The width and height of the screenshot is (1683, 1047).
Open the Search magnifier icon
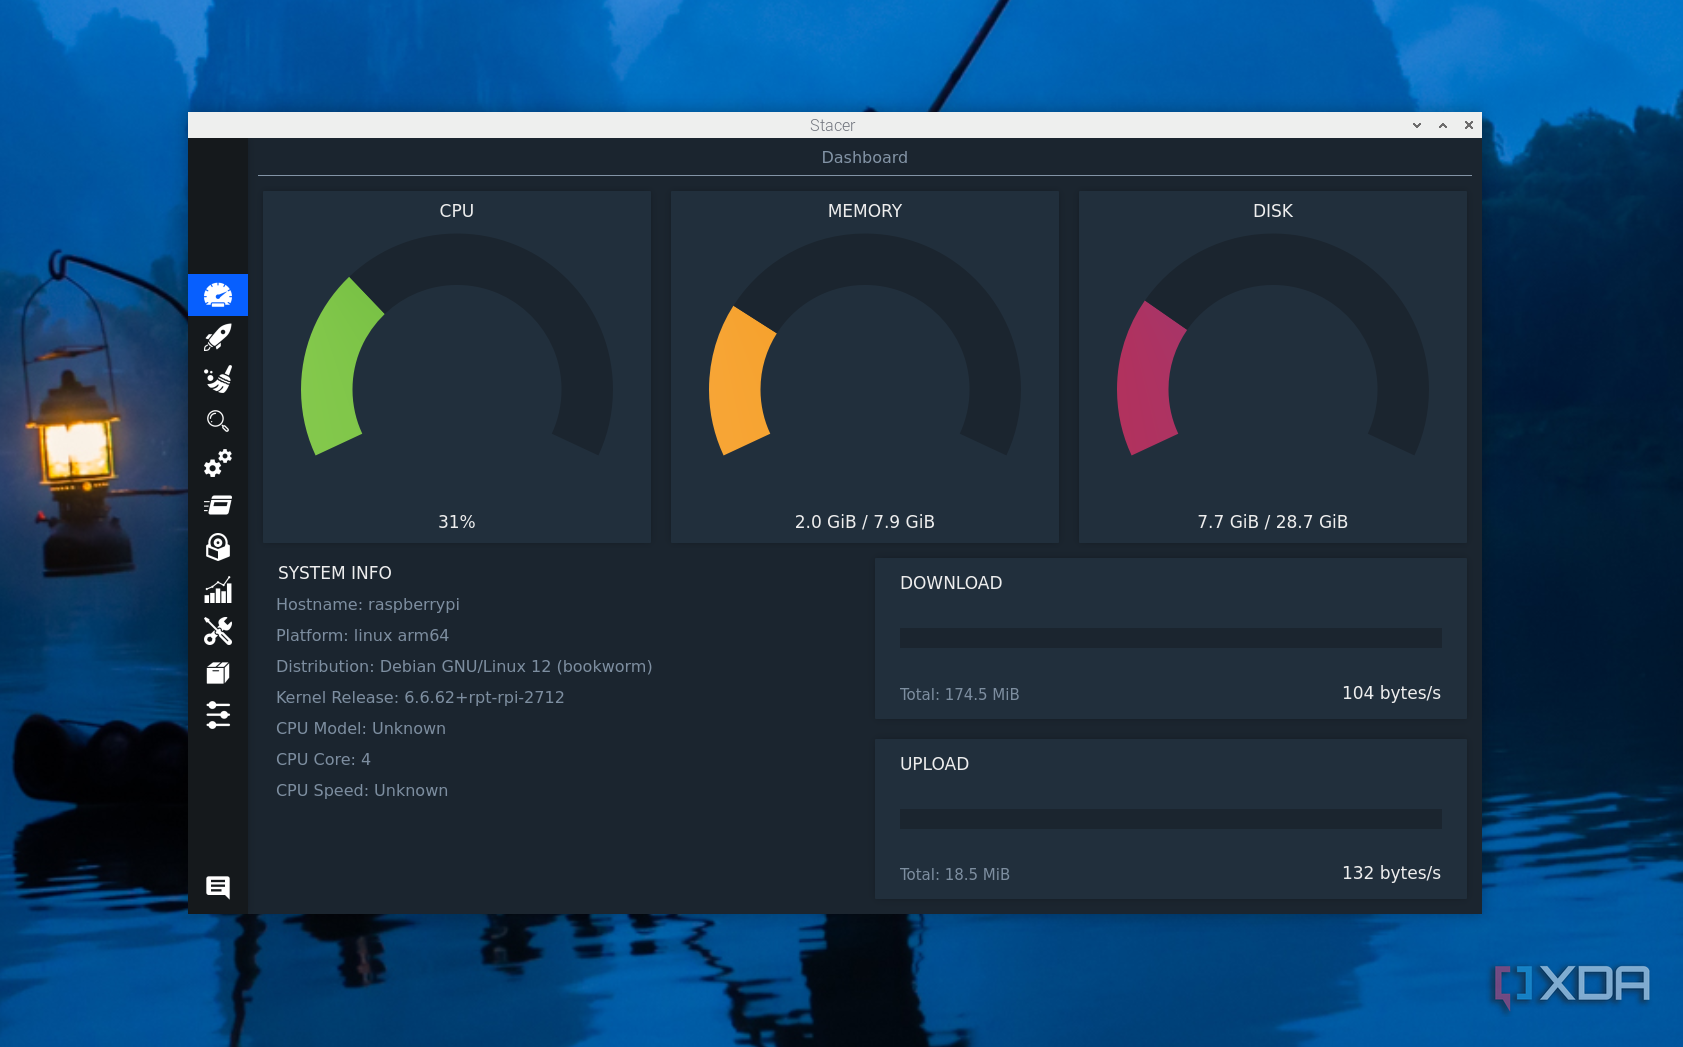click(218, 421)
